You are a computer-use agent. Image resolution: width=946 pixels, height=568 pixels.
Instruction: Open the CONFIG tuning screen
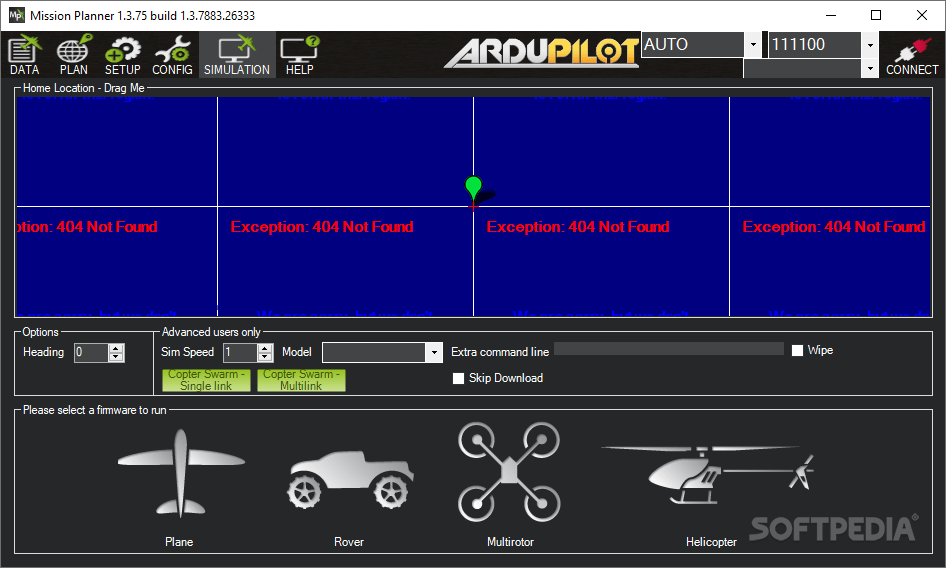pos(172,55)
